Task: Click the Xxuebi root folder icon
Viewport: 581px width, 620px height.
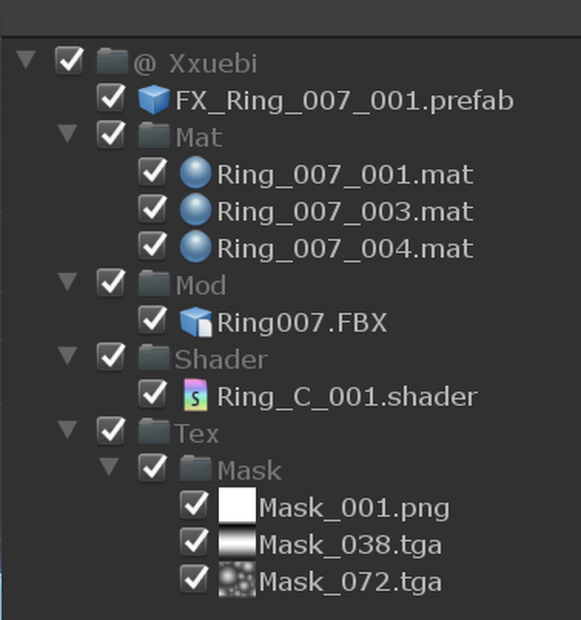Action: (x=112, y=62)
